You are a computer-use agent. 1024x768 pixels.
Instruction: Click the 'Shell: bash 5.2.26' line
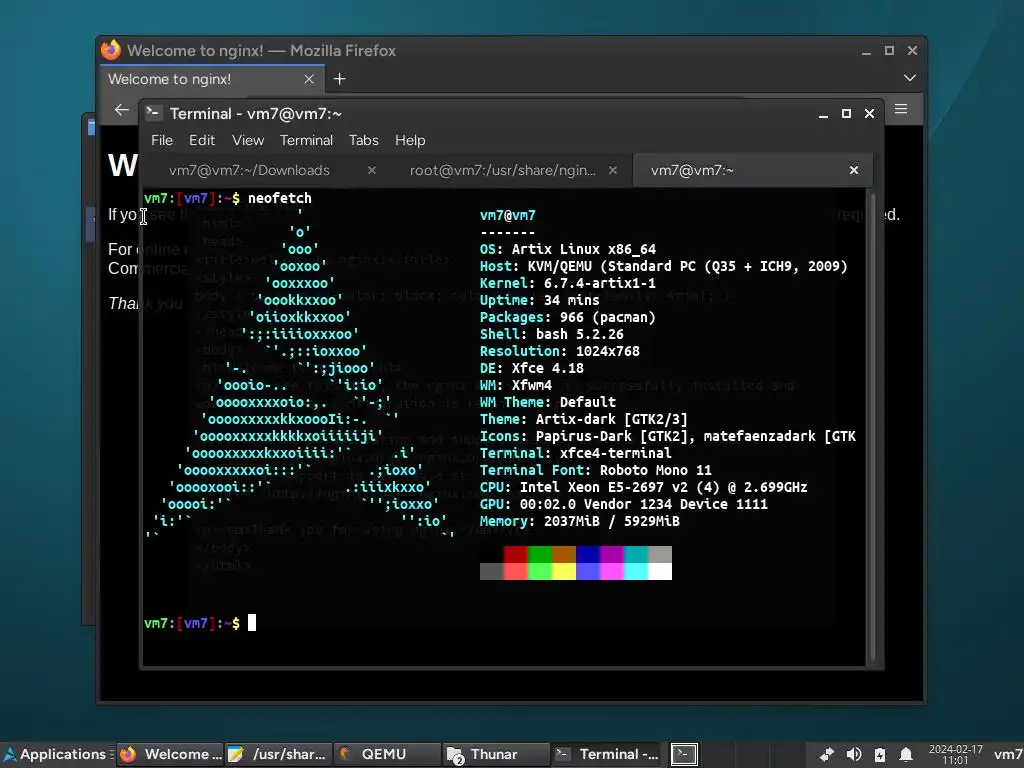(551, 334)
